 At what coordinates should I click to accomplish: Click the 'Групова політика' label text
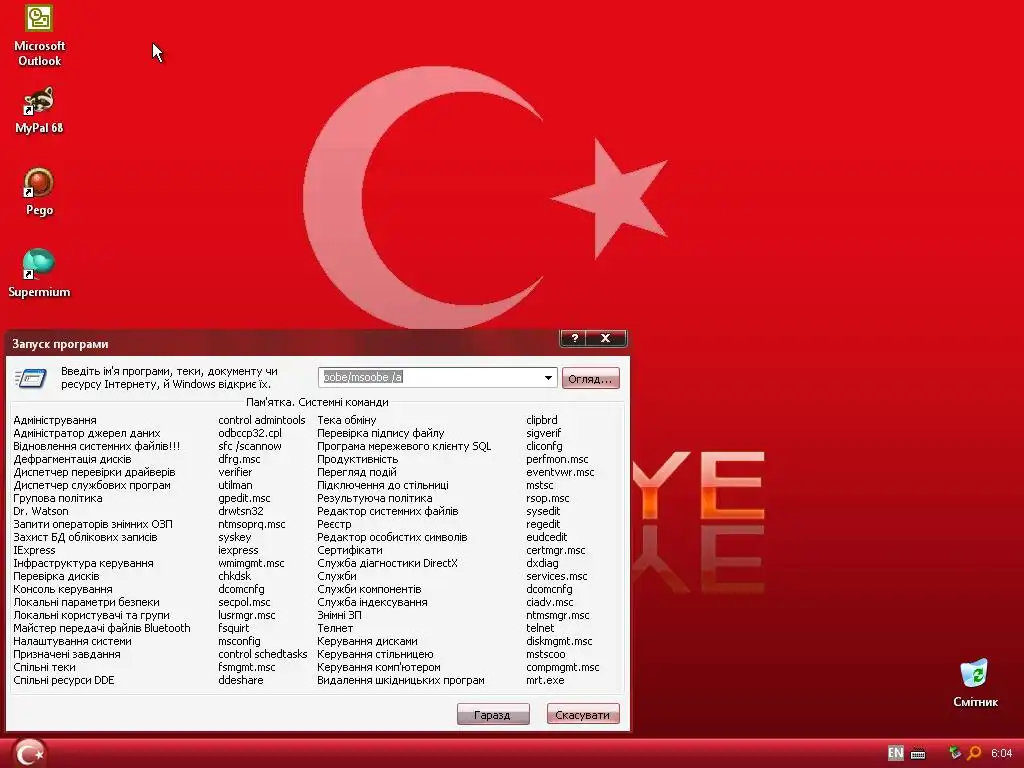point(57,498)
